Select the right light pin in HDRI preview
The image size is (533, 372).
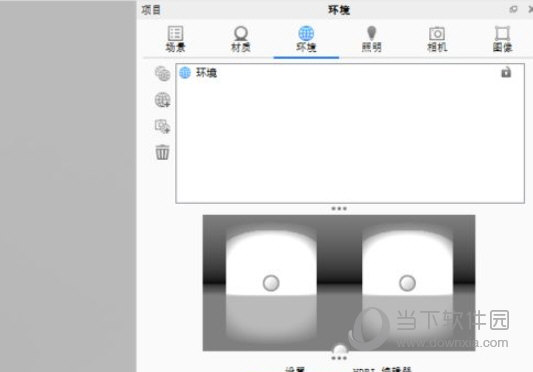407,283
